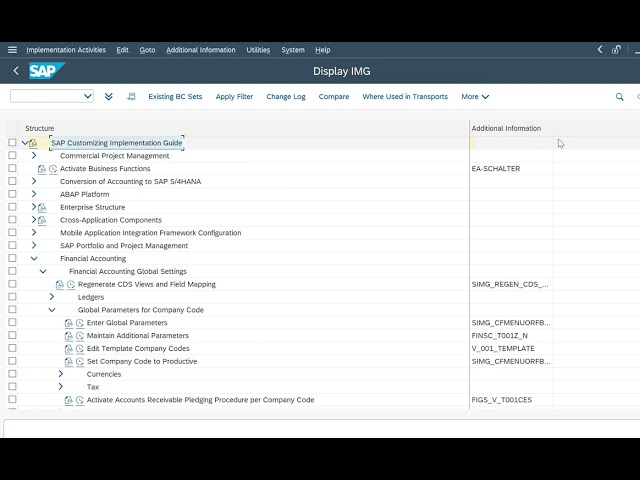Open the More toolbar dropdown

475,97
